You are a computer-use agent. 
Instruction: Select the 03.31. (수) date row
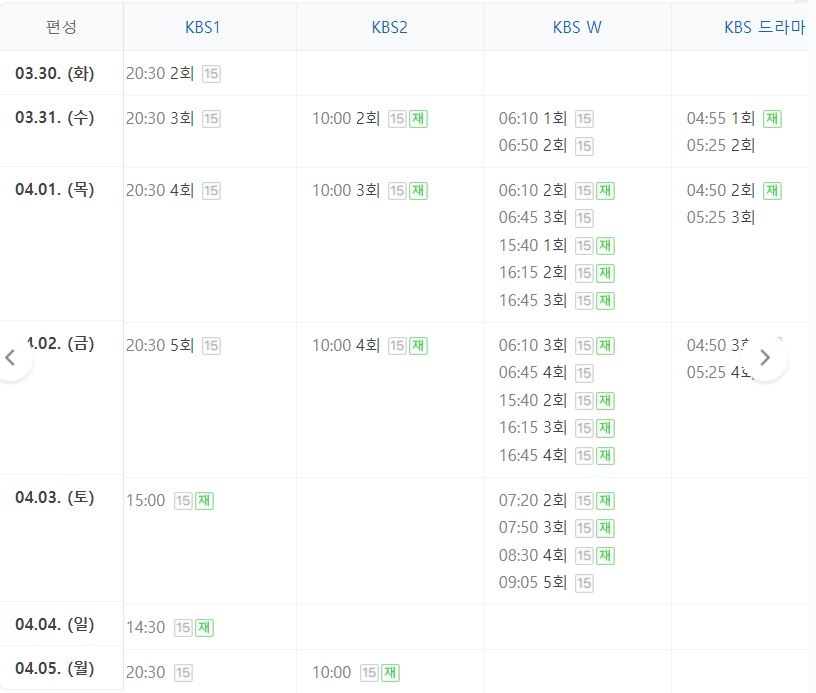(55, 118)
